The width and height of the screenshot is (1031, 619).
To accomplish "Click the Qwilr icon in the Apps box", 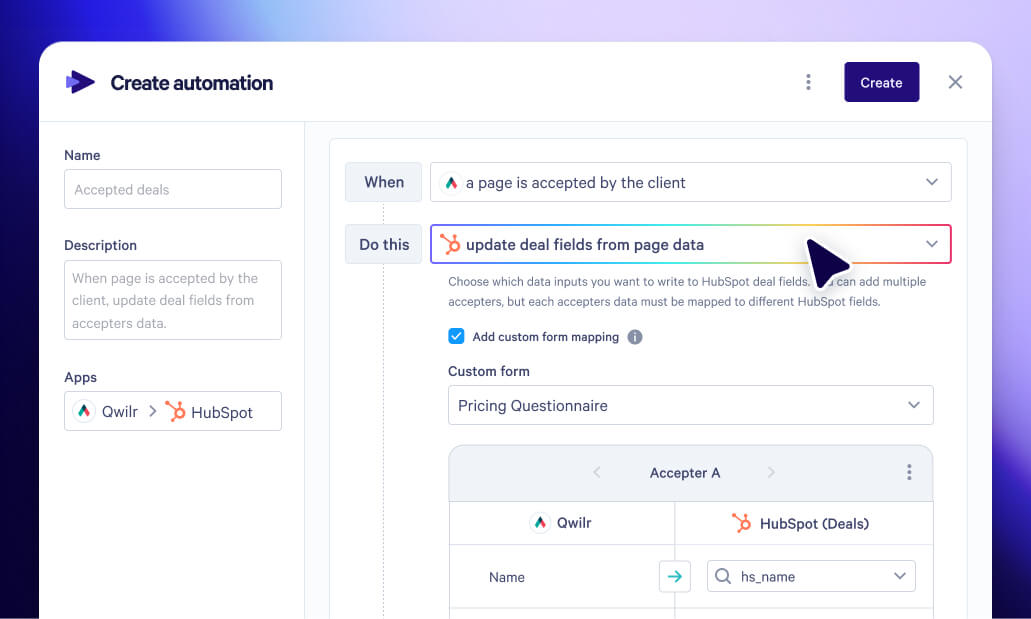I will [84, 411].
